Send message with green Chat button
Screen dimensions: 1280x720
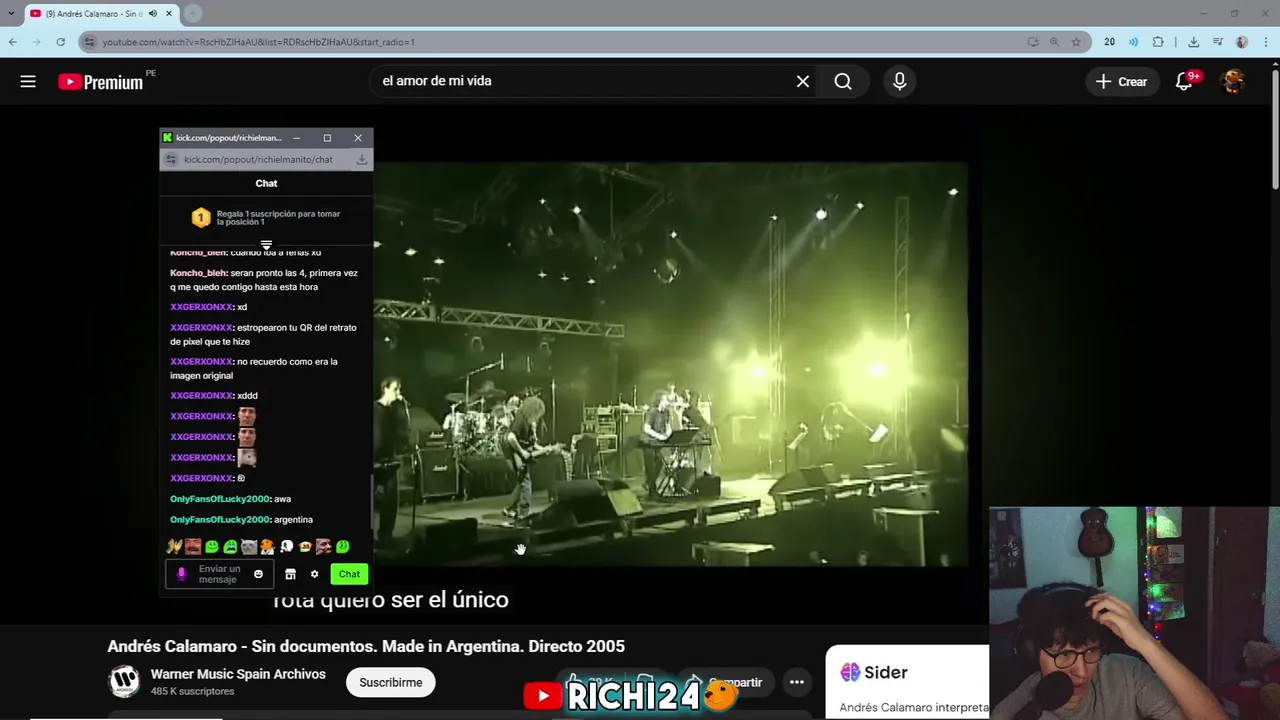349,574
